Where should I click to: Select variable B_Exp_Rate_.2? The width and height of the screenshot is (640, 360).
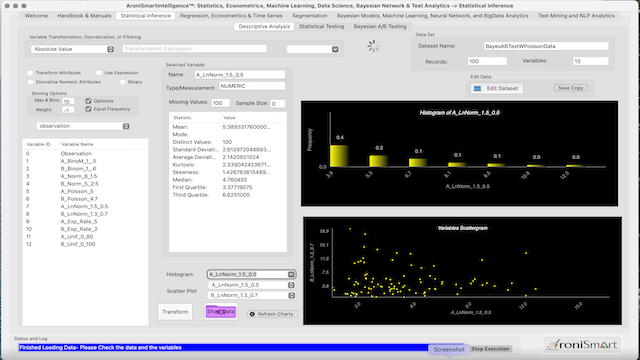point(85,229)
